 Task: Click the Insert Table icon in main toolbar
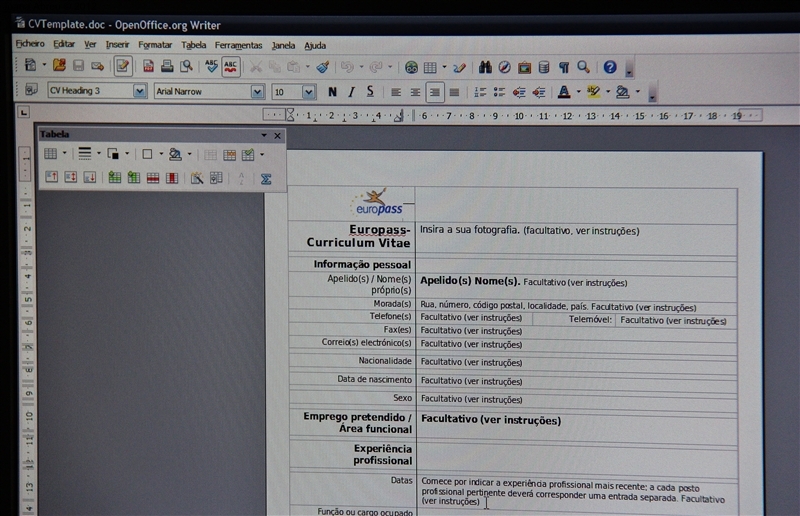tap(430, 67)
